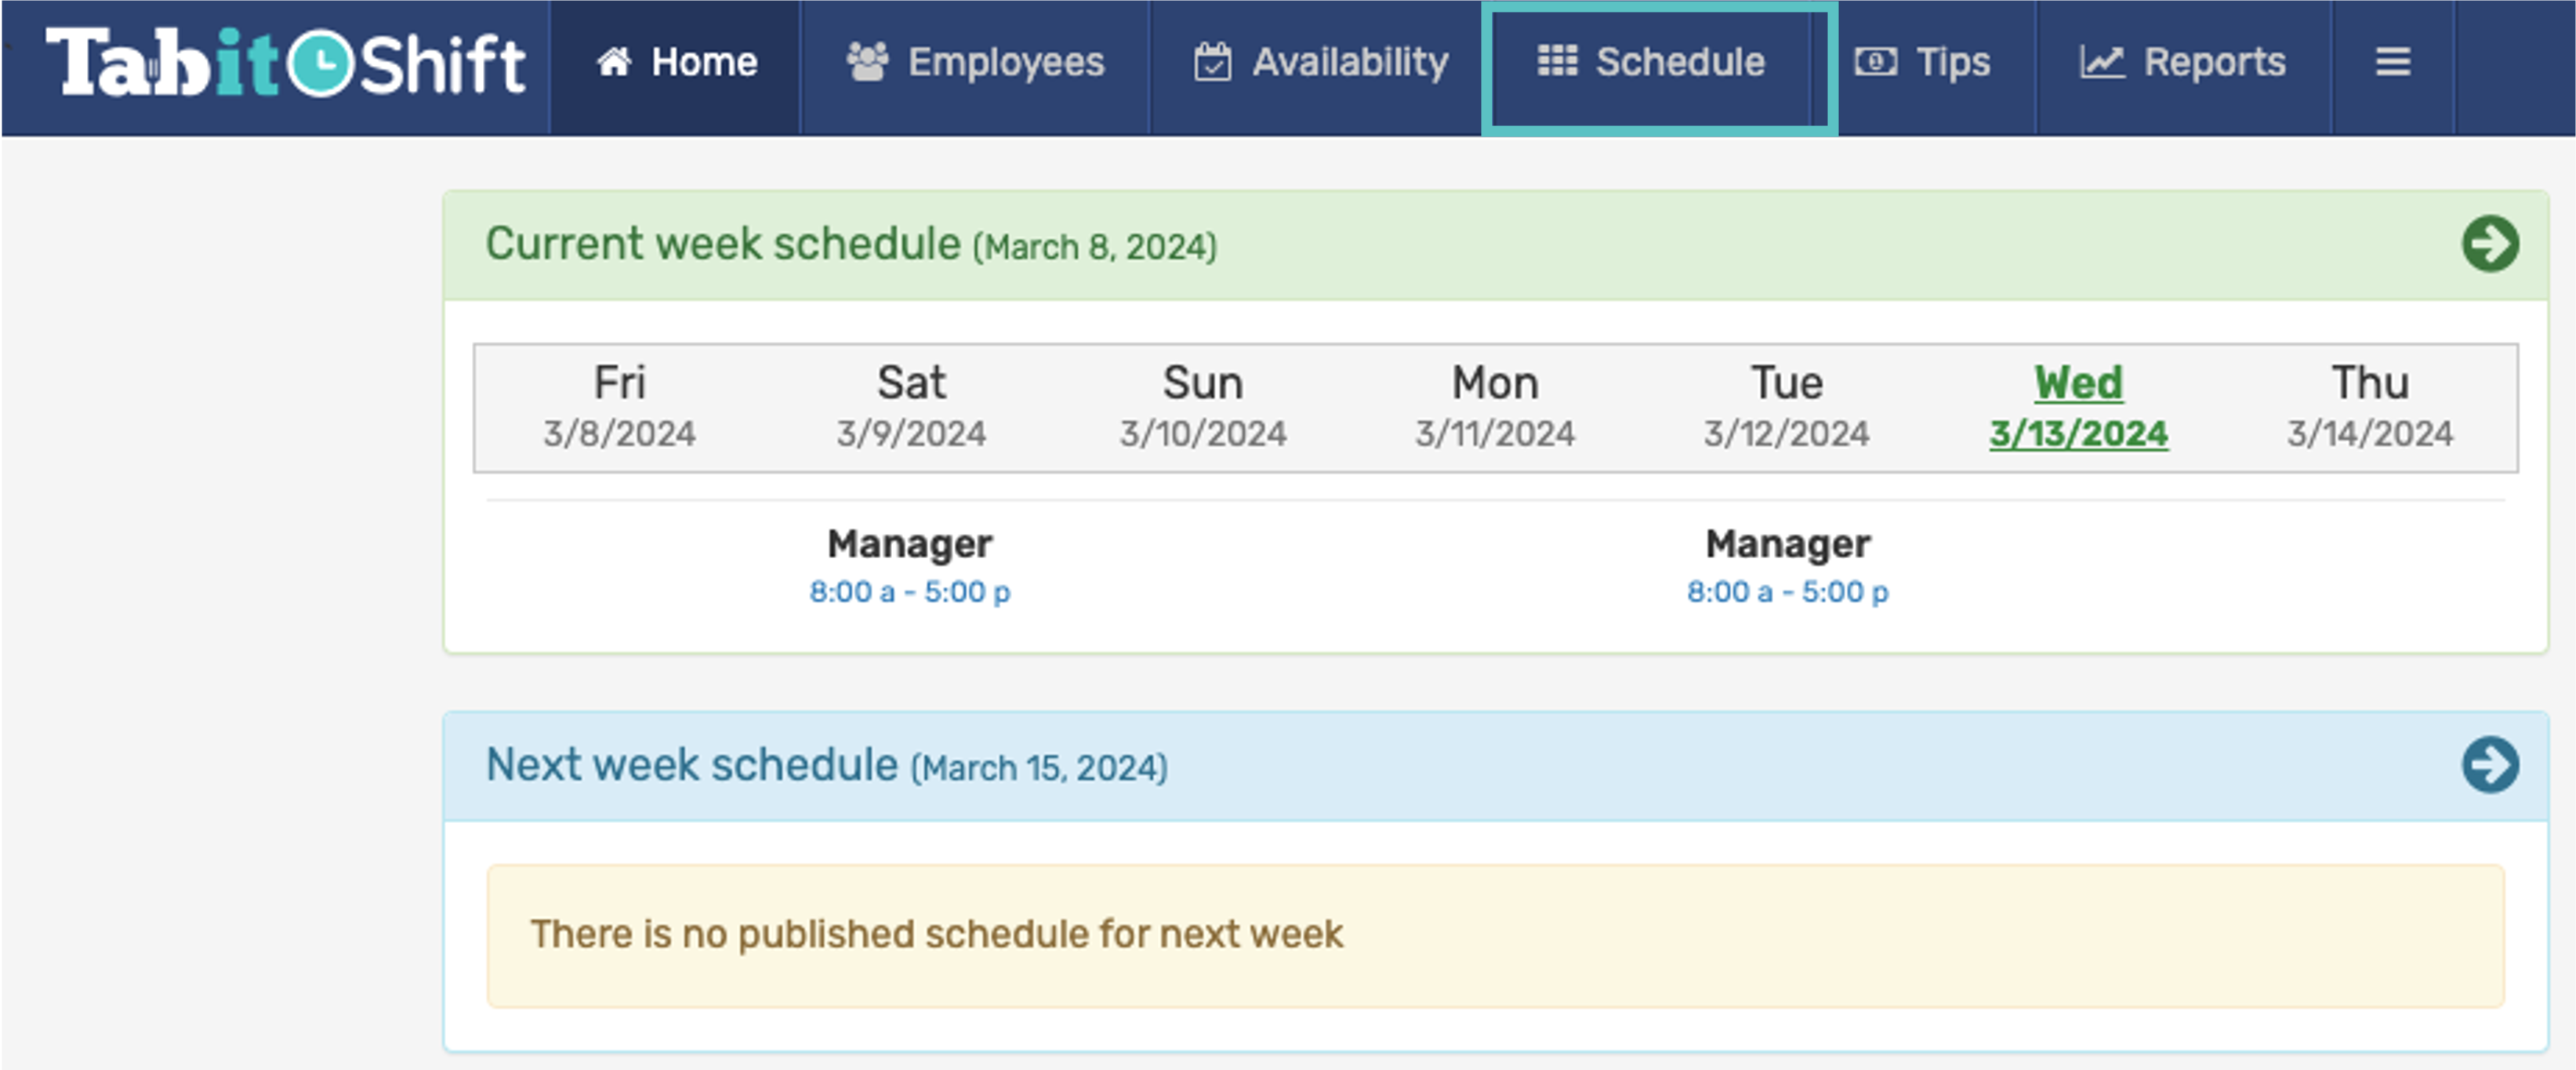Go to the Employees tab
Image resolution: width=2576 pixels, height=1070 pixels.
(x=1005, y=62)
